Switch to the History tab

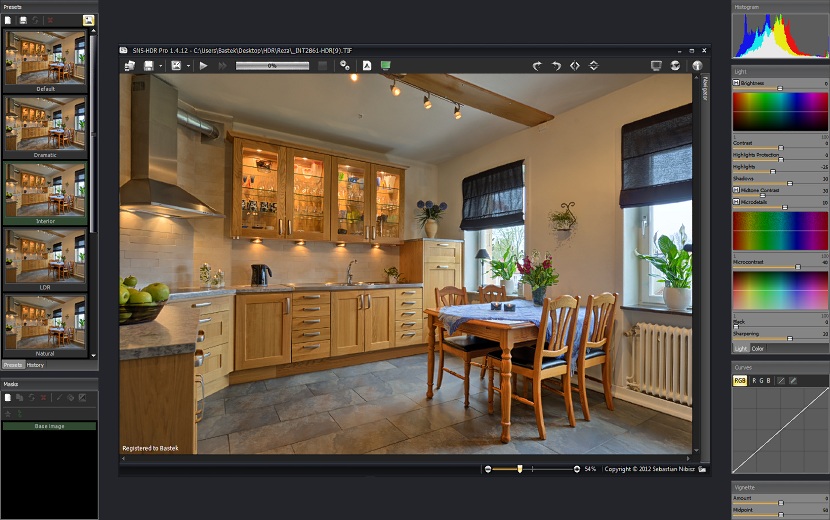pyautogui.click(x=35, y=365)
